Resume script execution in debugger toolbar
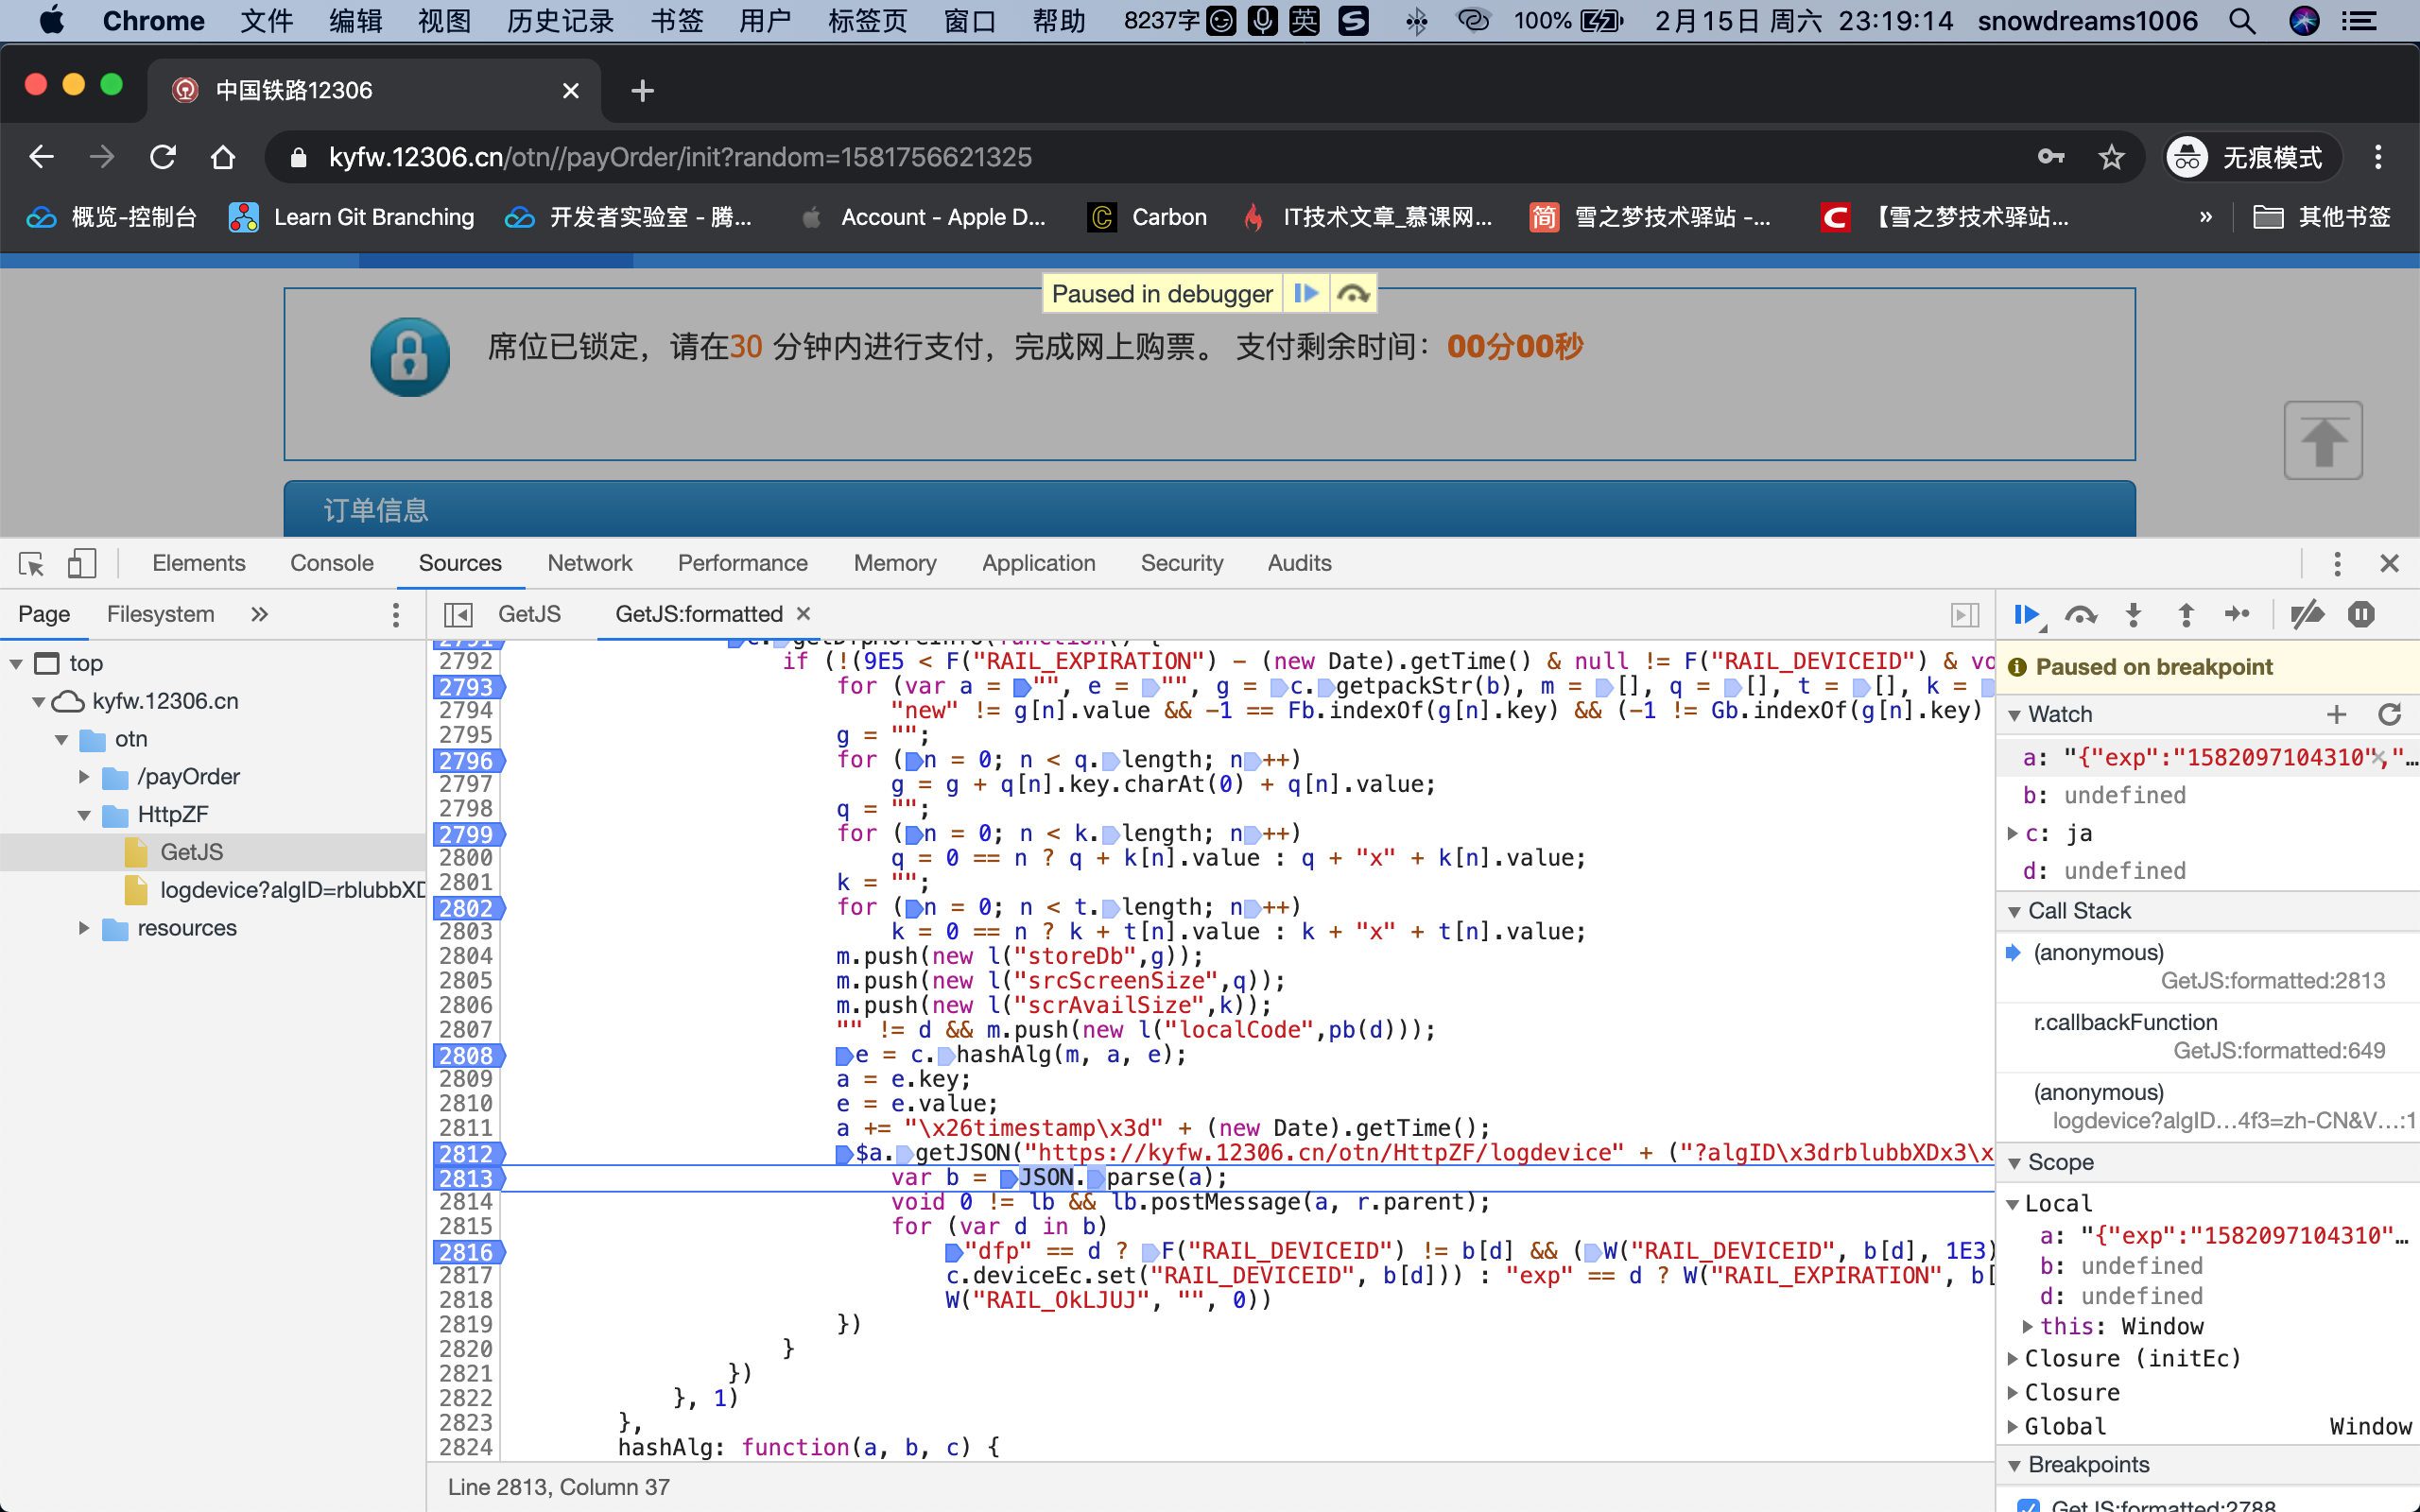The height and width of the screenshot is (1512, 2420). [x=2026, y=614]
